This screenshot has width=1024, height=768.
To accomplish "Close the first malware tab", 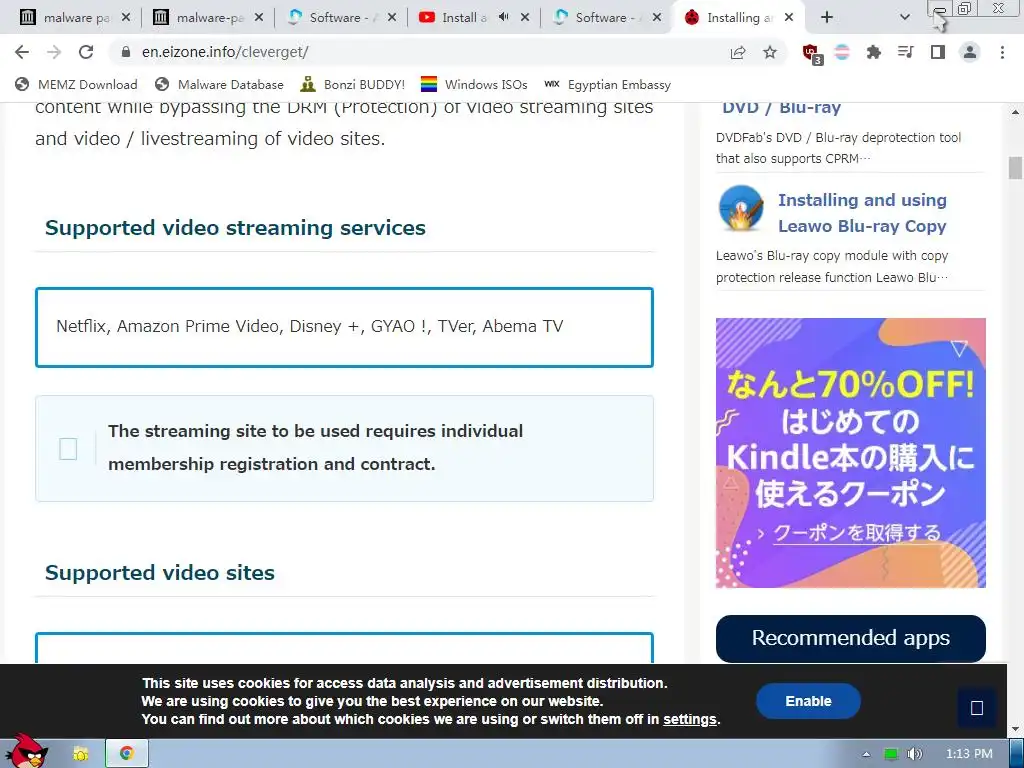I will (x=126, y=18).
